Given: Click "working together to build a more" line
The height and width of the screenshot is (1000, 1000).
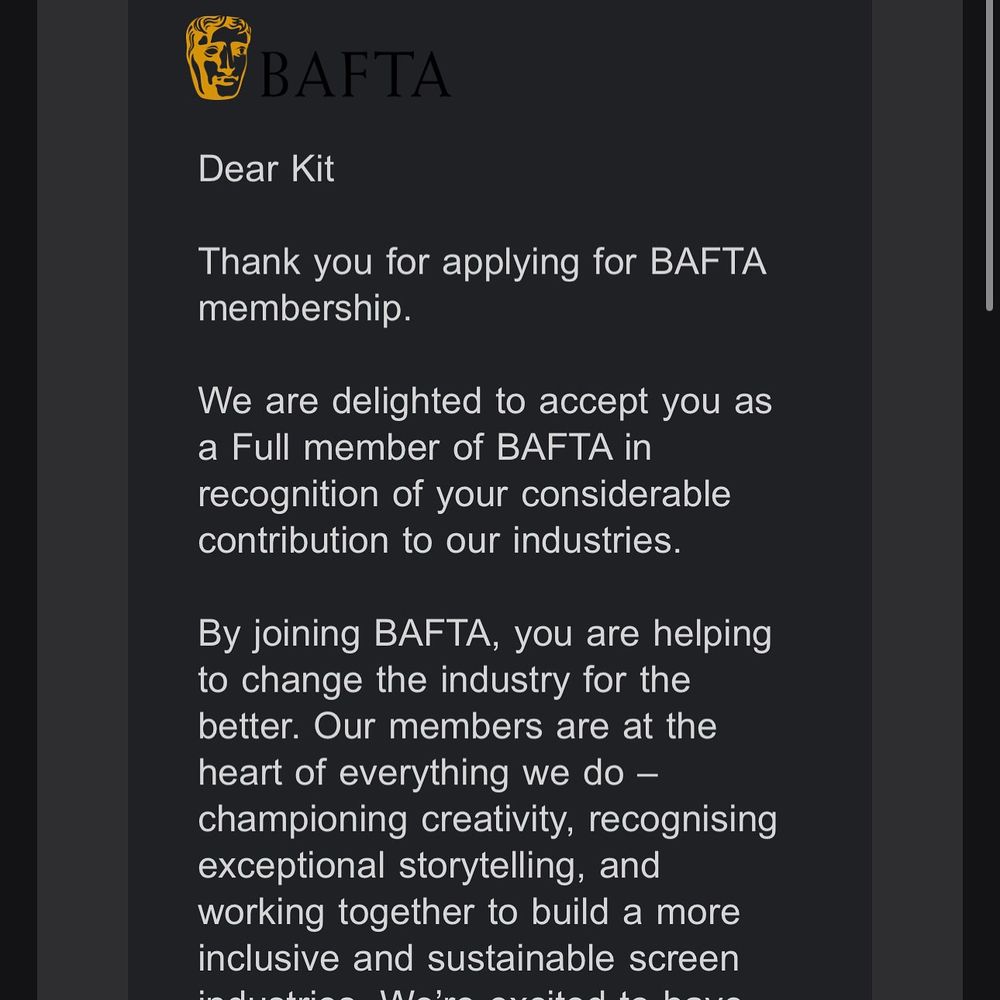Looking at the screenshot, I should [x=469, y=912].
